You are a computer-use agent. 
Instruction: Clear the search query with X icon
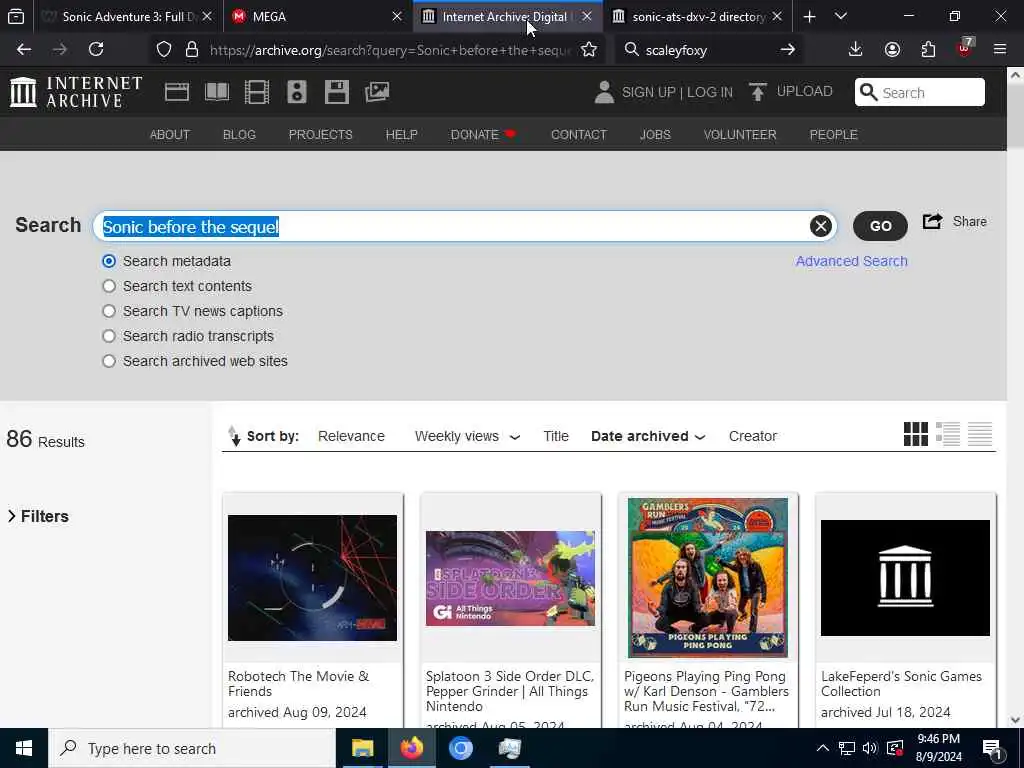click(821, 226)
